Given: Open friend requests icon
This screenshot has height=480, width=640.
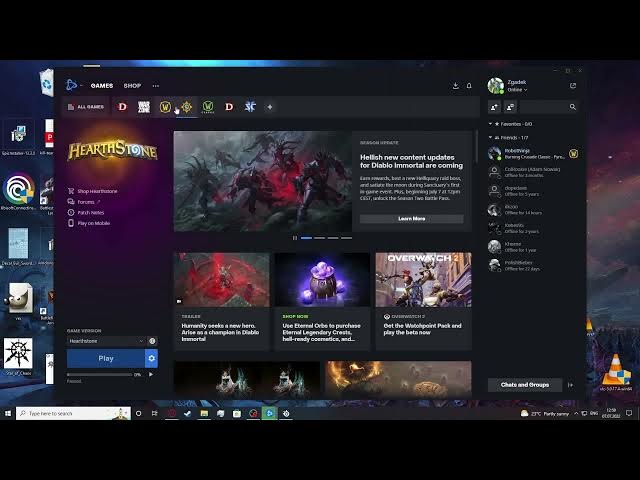Looking at the screenshot, I should (510, 107).
